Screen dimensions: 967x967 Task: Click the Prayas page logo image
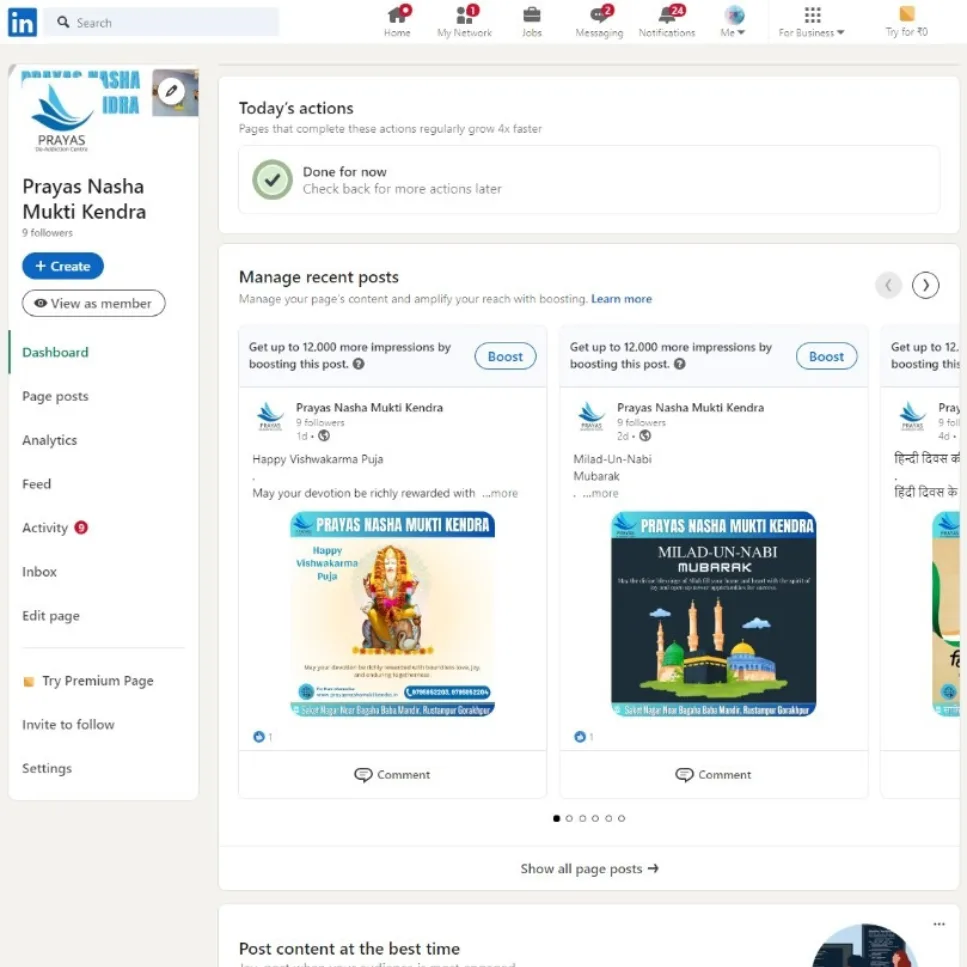pos(60,117)
